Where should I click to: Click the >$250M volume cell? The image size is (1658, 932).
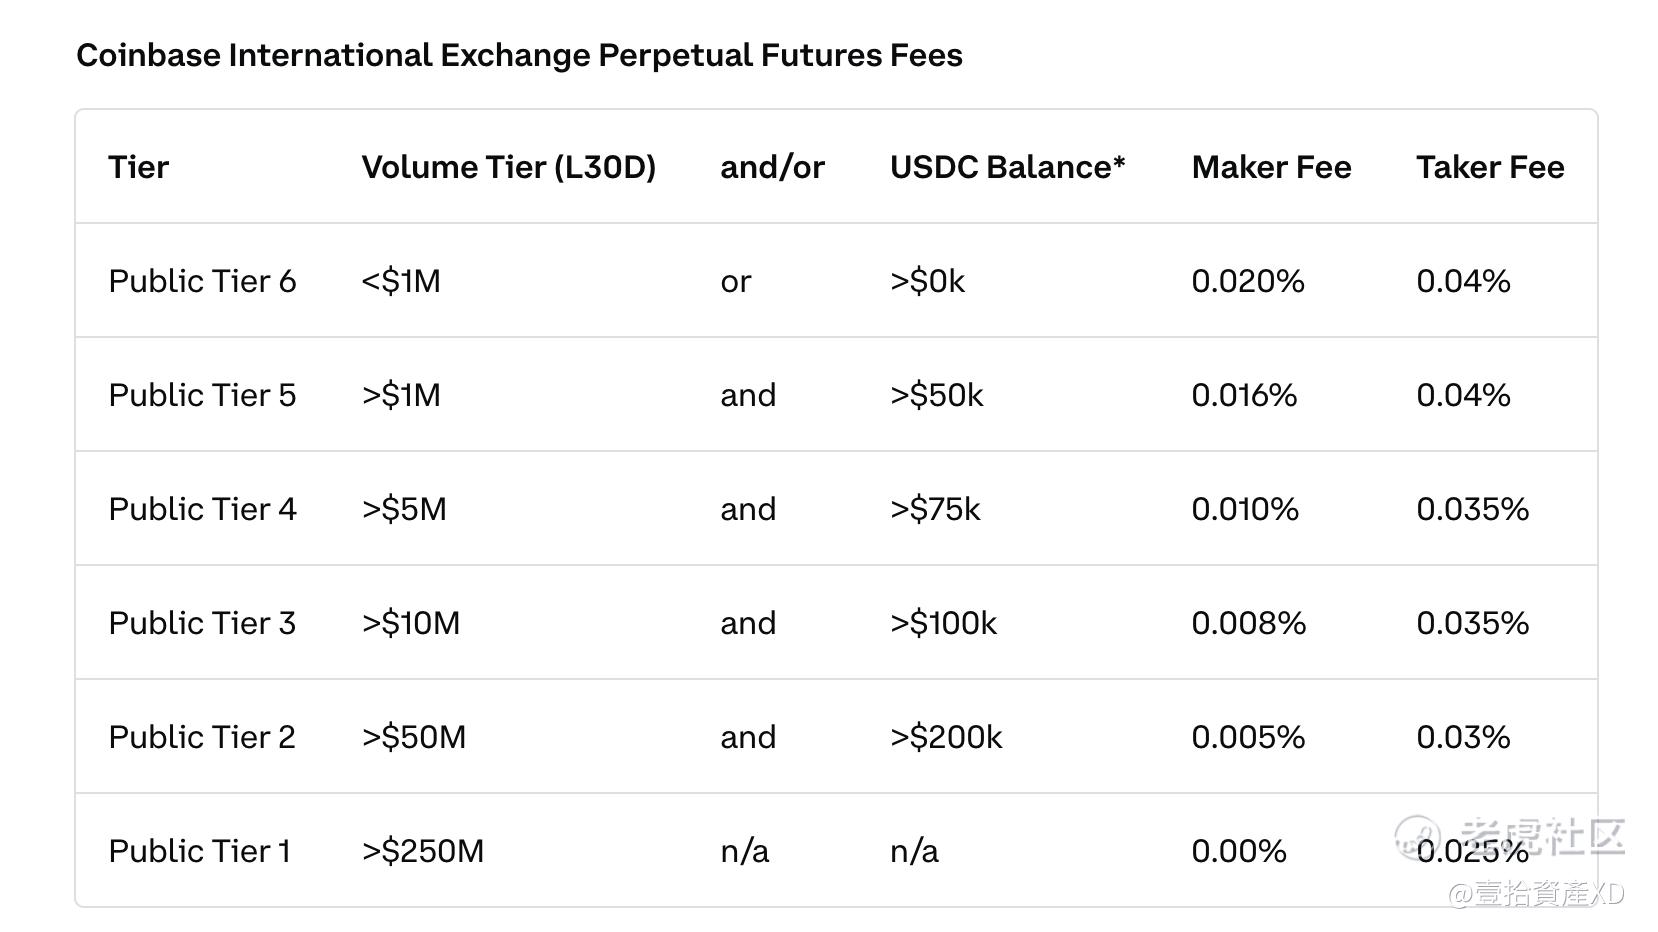coord(423,851)
